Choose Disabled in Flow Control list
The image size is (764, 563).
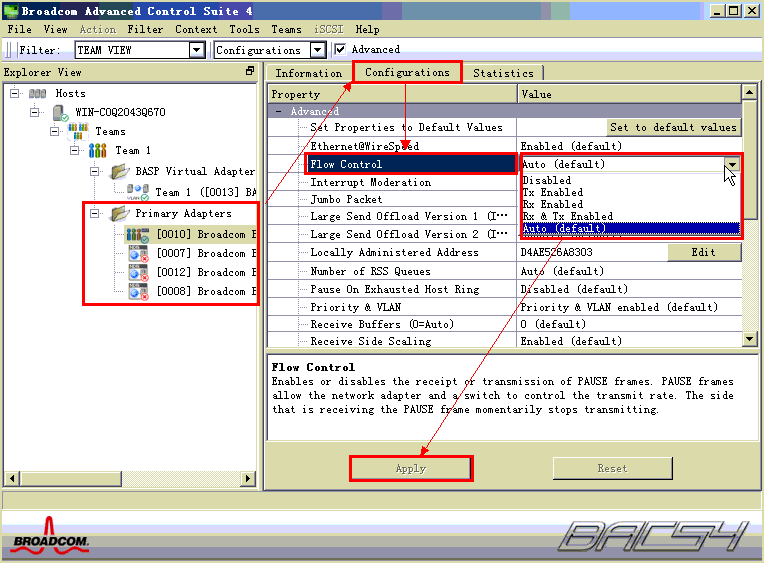click(x=631, y=180)
